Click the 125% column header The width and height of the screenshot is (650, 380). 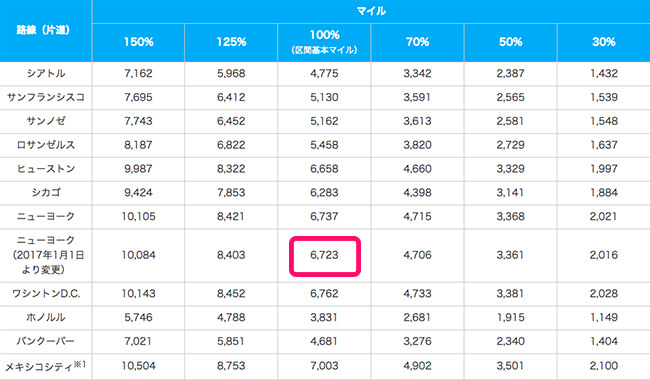231,42
